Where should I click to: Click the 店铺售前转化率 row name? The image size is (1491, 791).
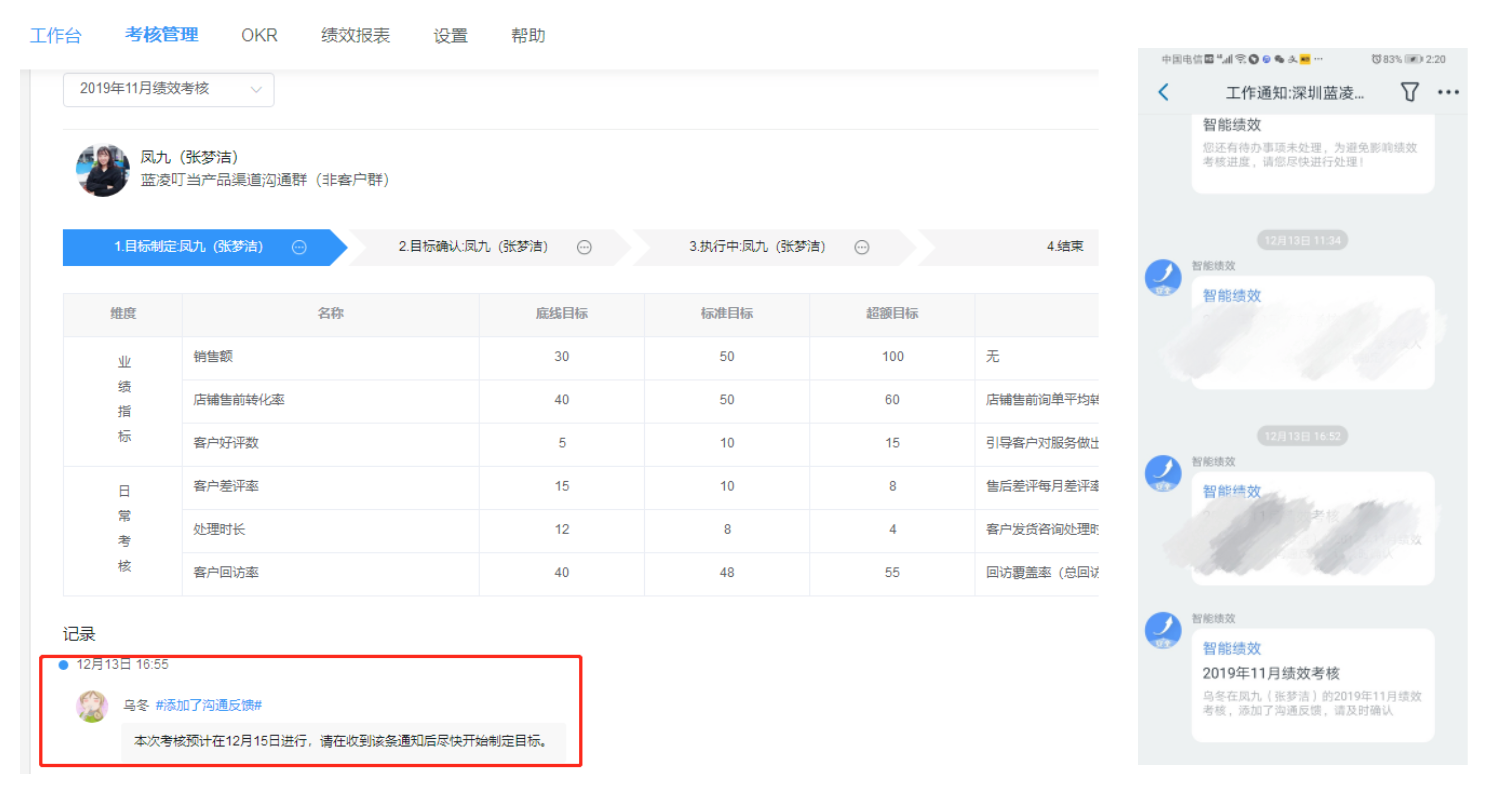239,399
